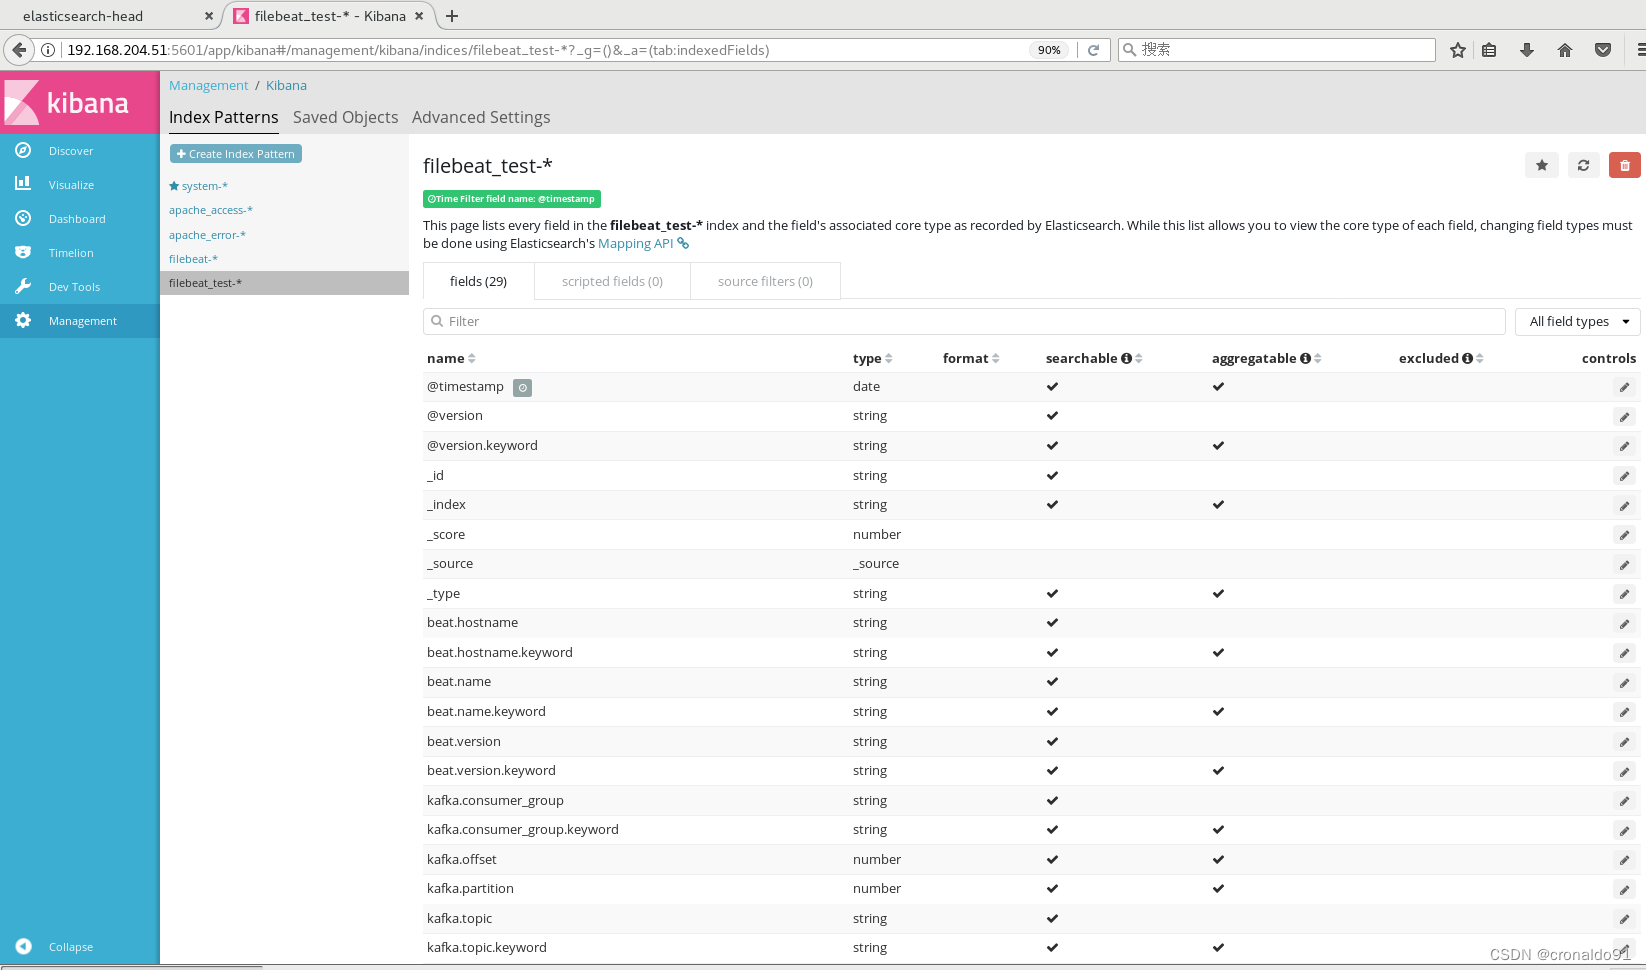Click excluded info icon in header

point(1467,358)
